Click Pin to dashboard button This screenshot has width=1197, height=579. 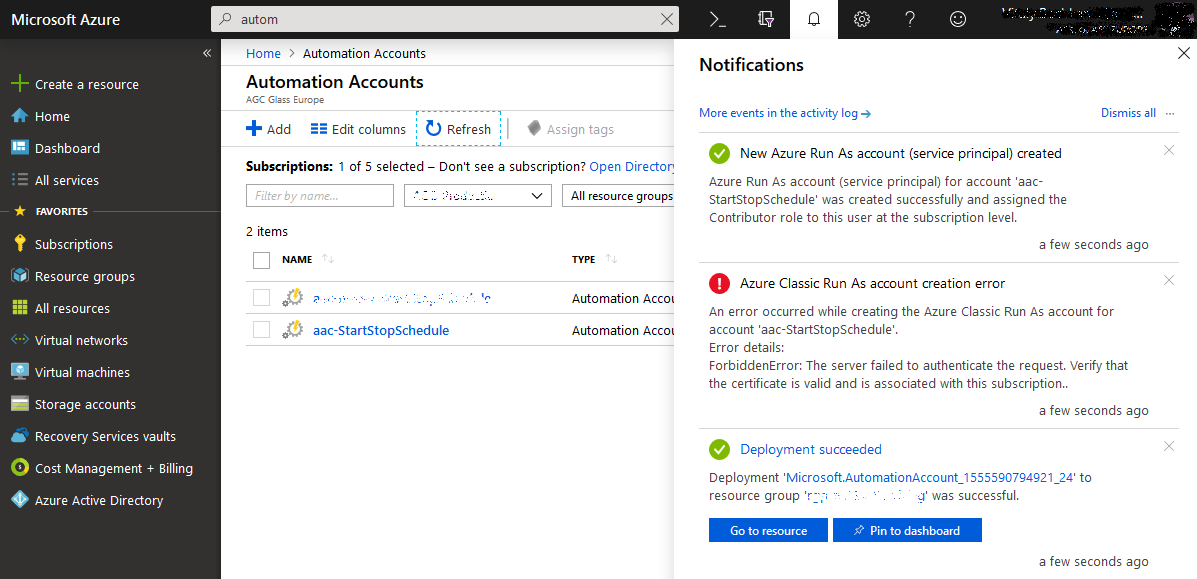(907, 530)
